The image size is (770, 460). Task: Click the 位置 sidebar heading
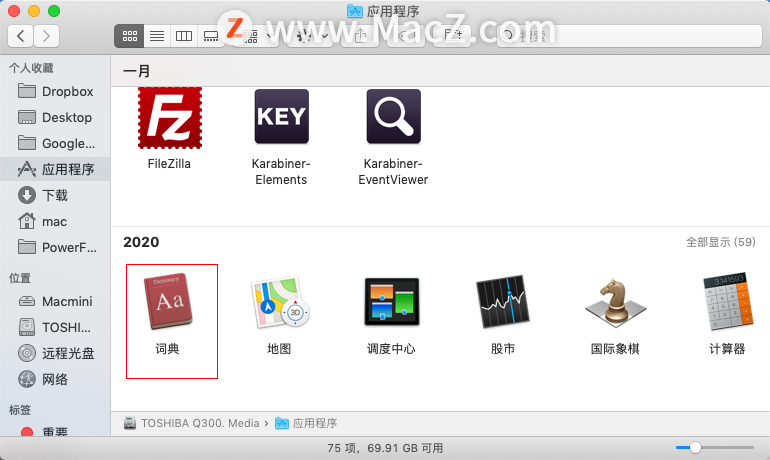pos(20,278)
